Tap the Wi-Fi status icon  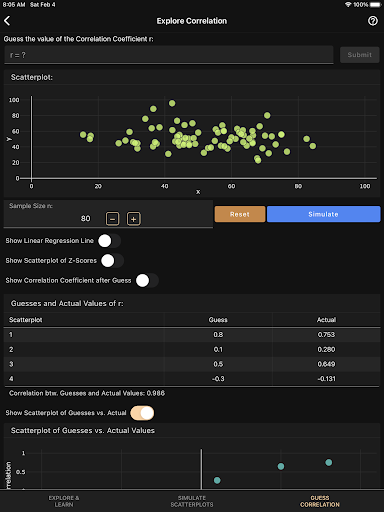pos(348,5)
